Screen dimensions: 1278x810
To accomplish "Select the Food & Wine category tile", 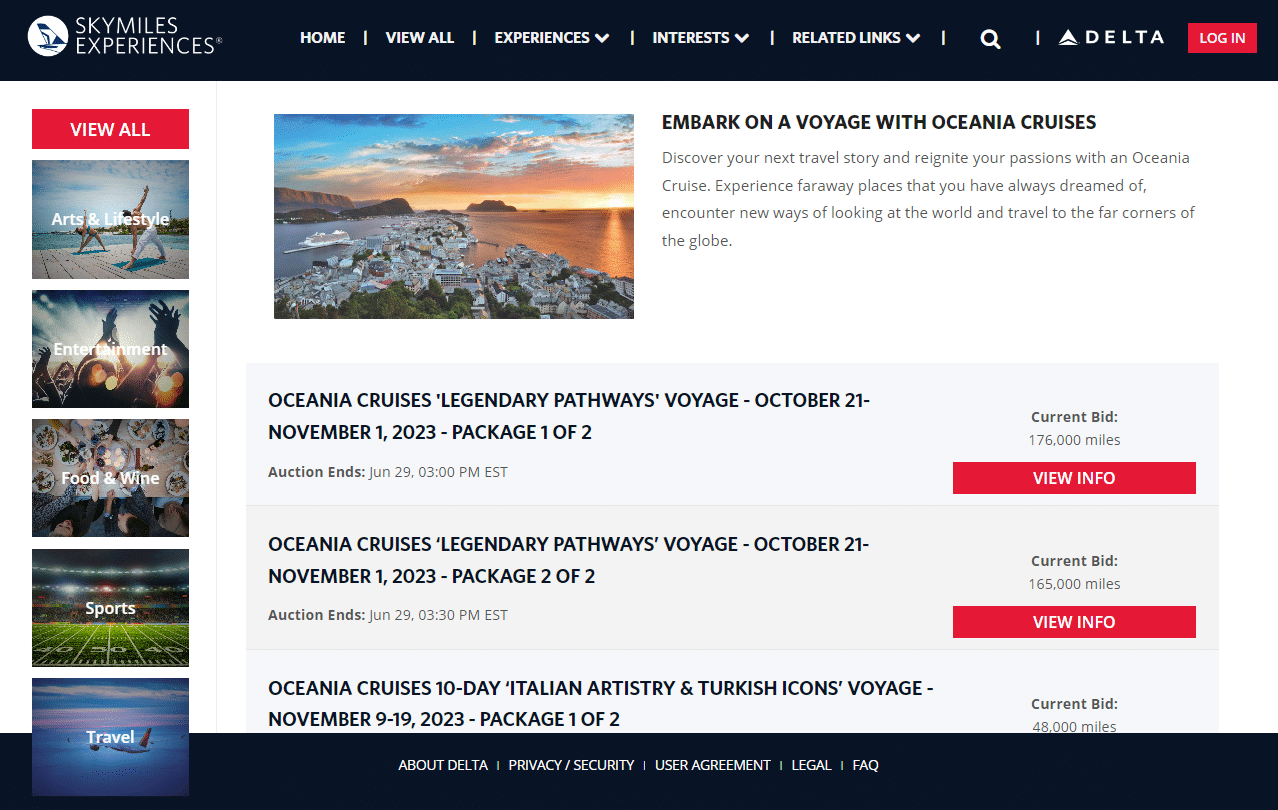I will point(110,478).
